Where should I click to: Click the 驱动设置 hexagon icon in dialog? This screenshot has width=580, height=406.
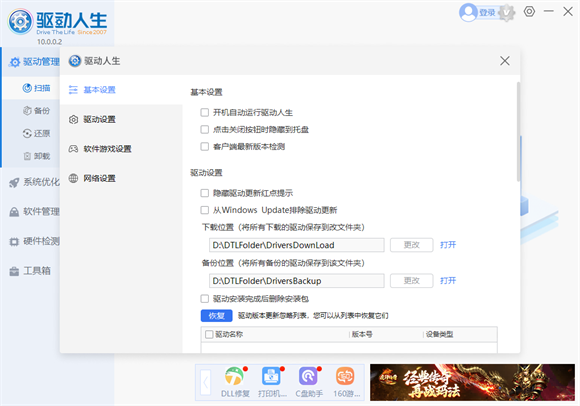click(x=73, y=119)
